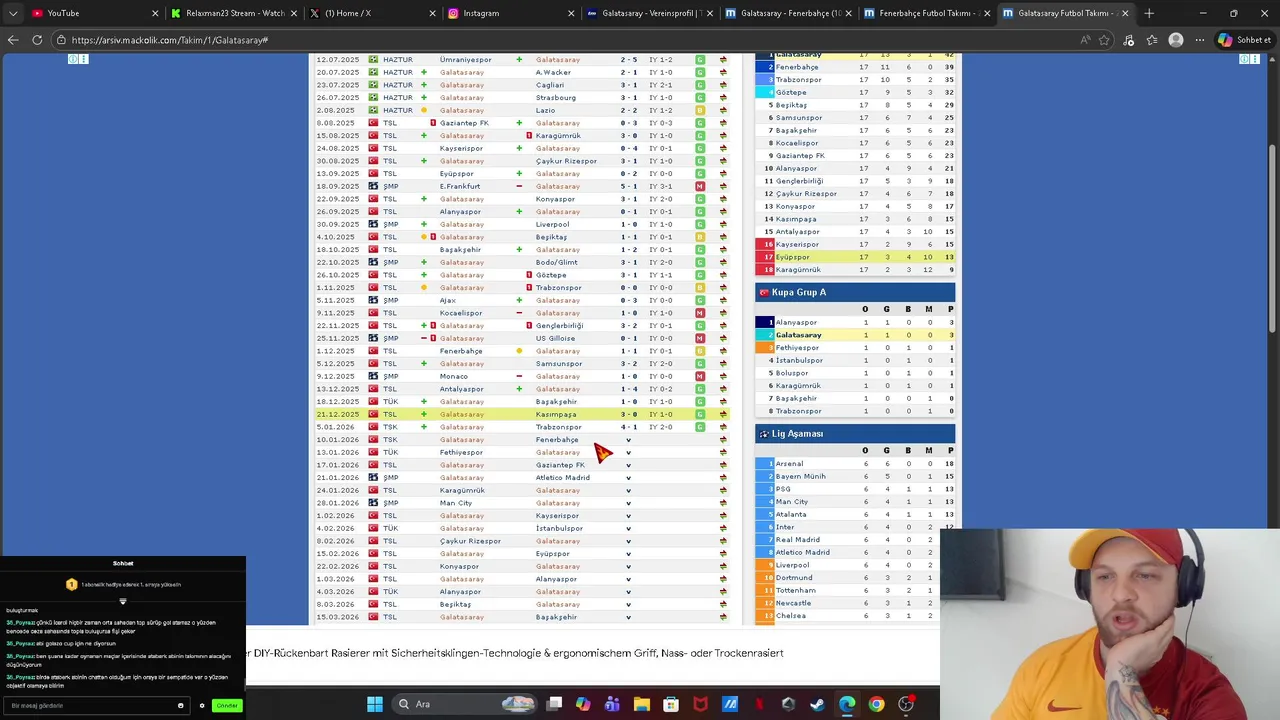Click compare icon for 10.01.2026 Fenerbahçe match
Image resolution: width=1280 pixels, height=720 pixels.
[723, 440]
